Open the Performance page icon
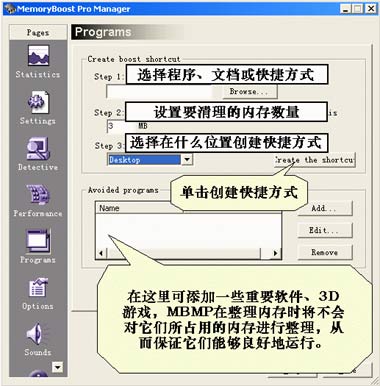 coord(38,195)
